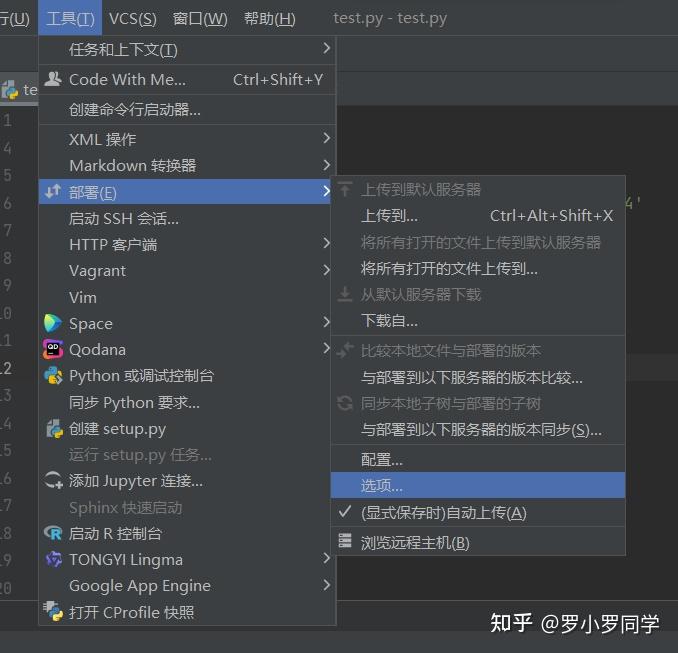
Task: Click the deploy arrows icon beside 部署(E)
Action: [53, 191]
